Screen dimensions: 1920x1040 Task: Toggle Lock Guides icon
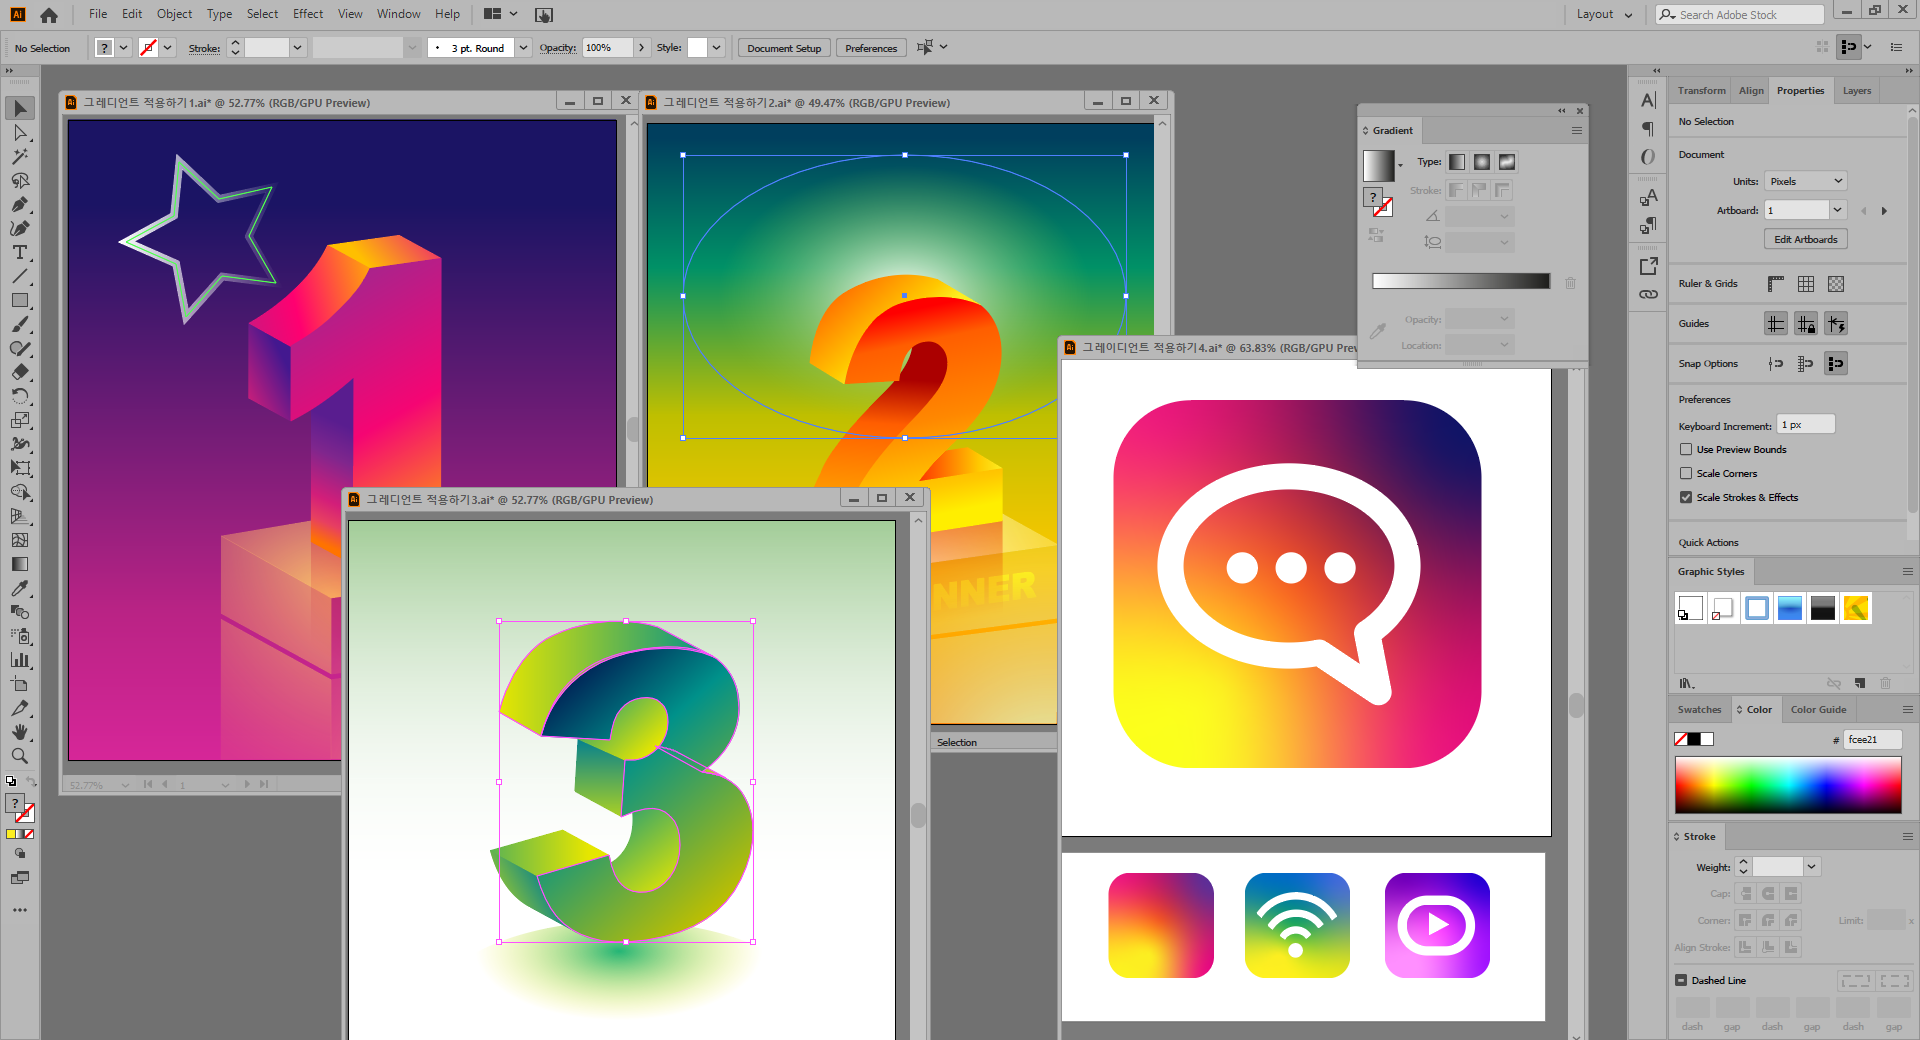click(x=1806, y=324)
